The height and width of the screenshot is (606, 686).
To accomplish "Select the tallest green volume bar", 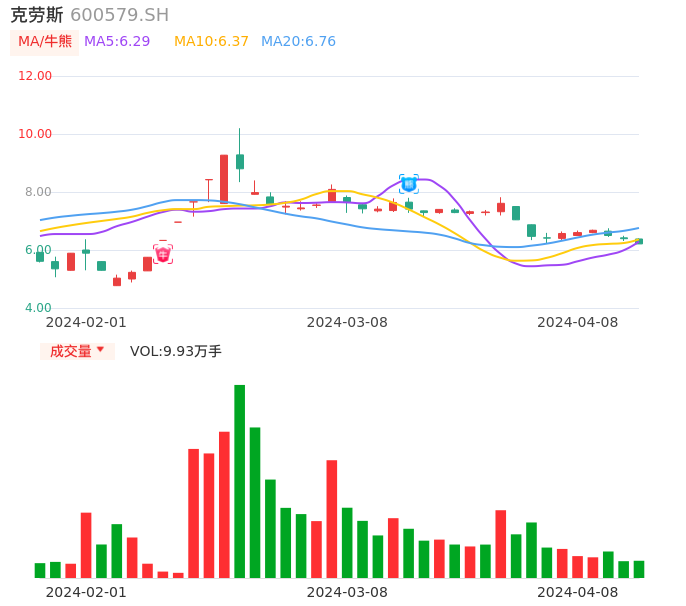I will 240,481.
